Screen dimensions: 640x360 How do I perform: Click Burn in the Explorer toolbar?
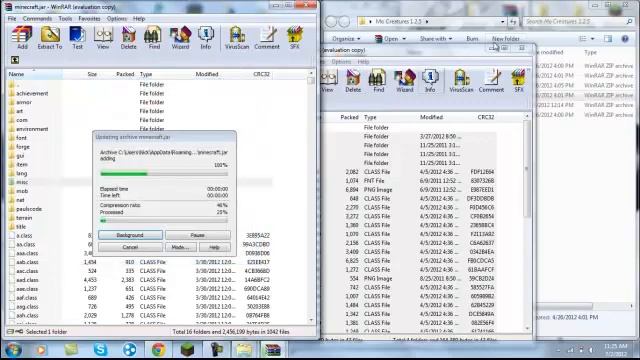click(x=472, y=38)
